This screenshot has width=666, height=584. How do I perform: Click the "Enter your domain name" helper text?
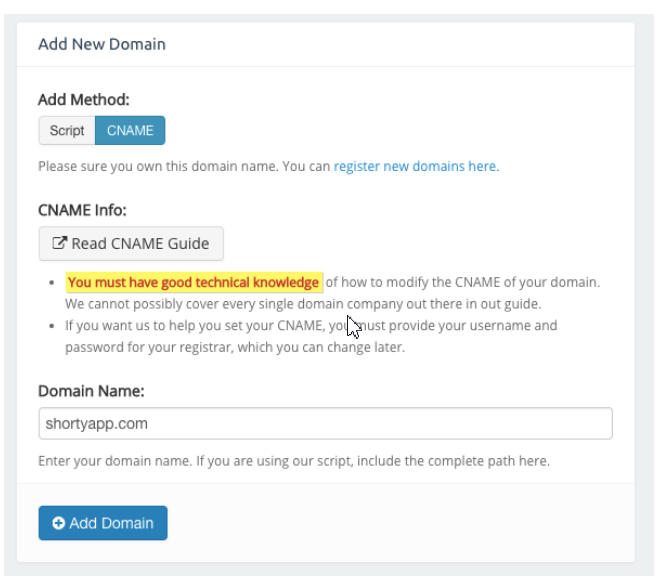pos(294,462)
